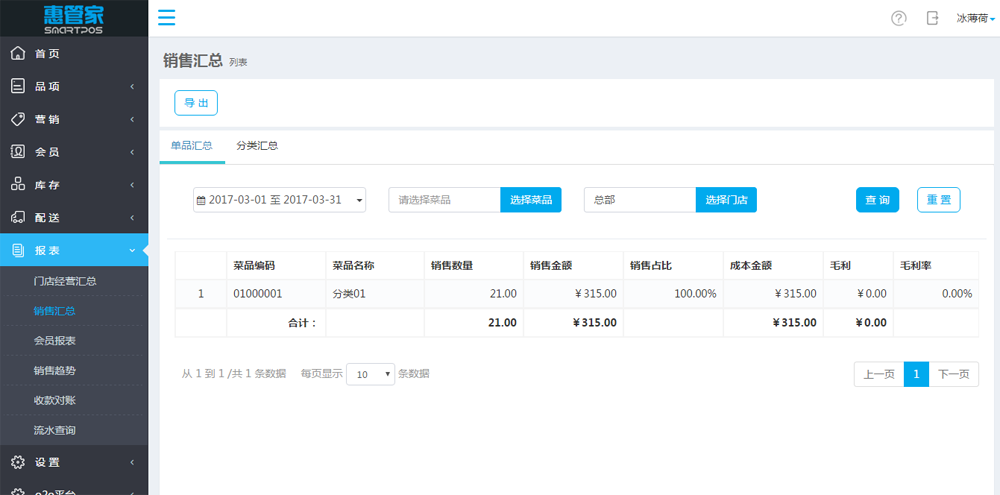
Task: Click the home icon for 首页
Action: pos(18,54)
